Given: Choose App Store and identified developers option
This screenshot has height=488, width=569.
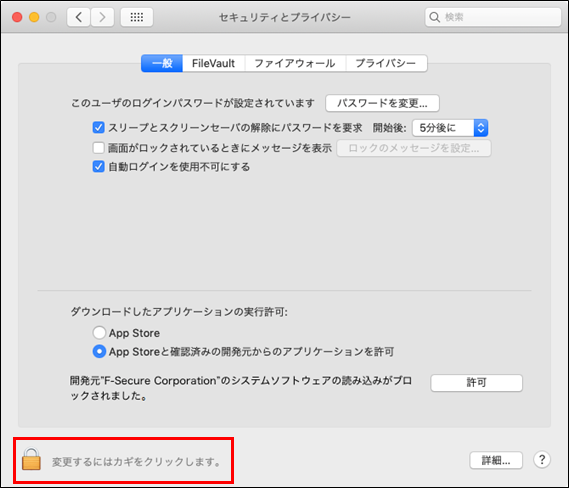Looking at the screenshot, I should [x=99, y=351].
